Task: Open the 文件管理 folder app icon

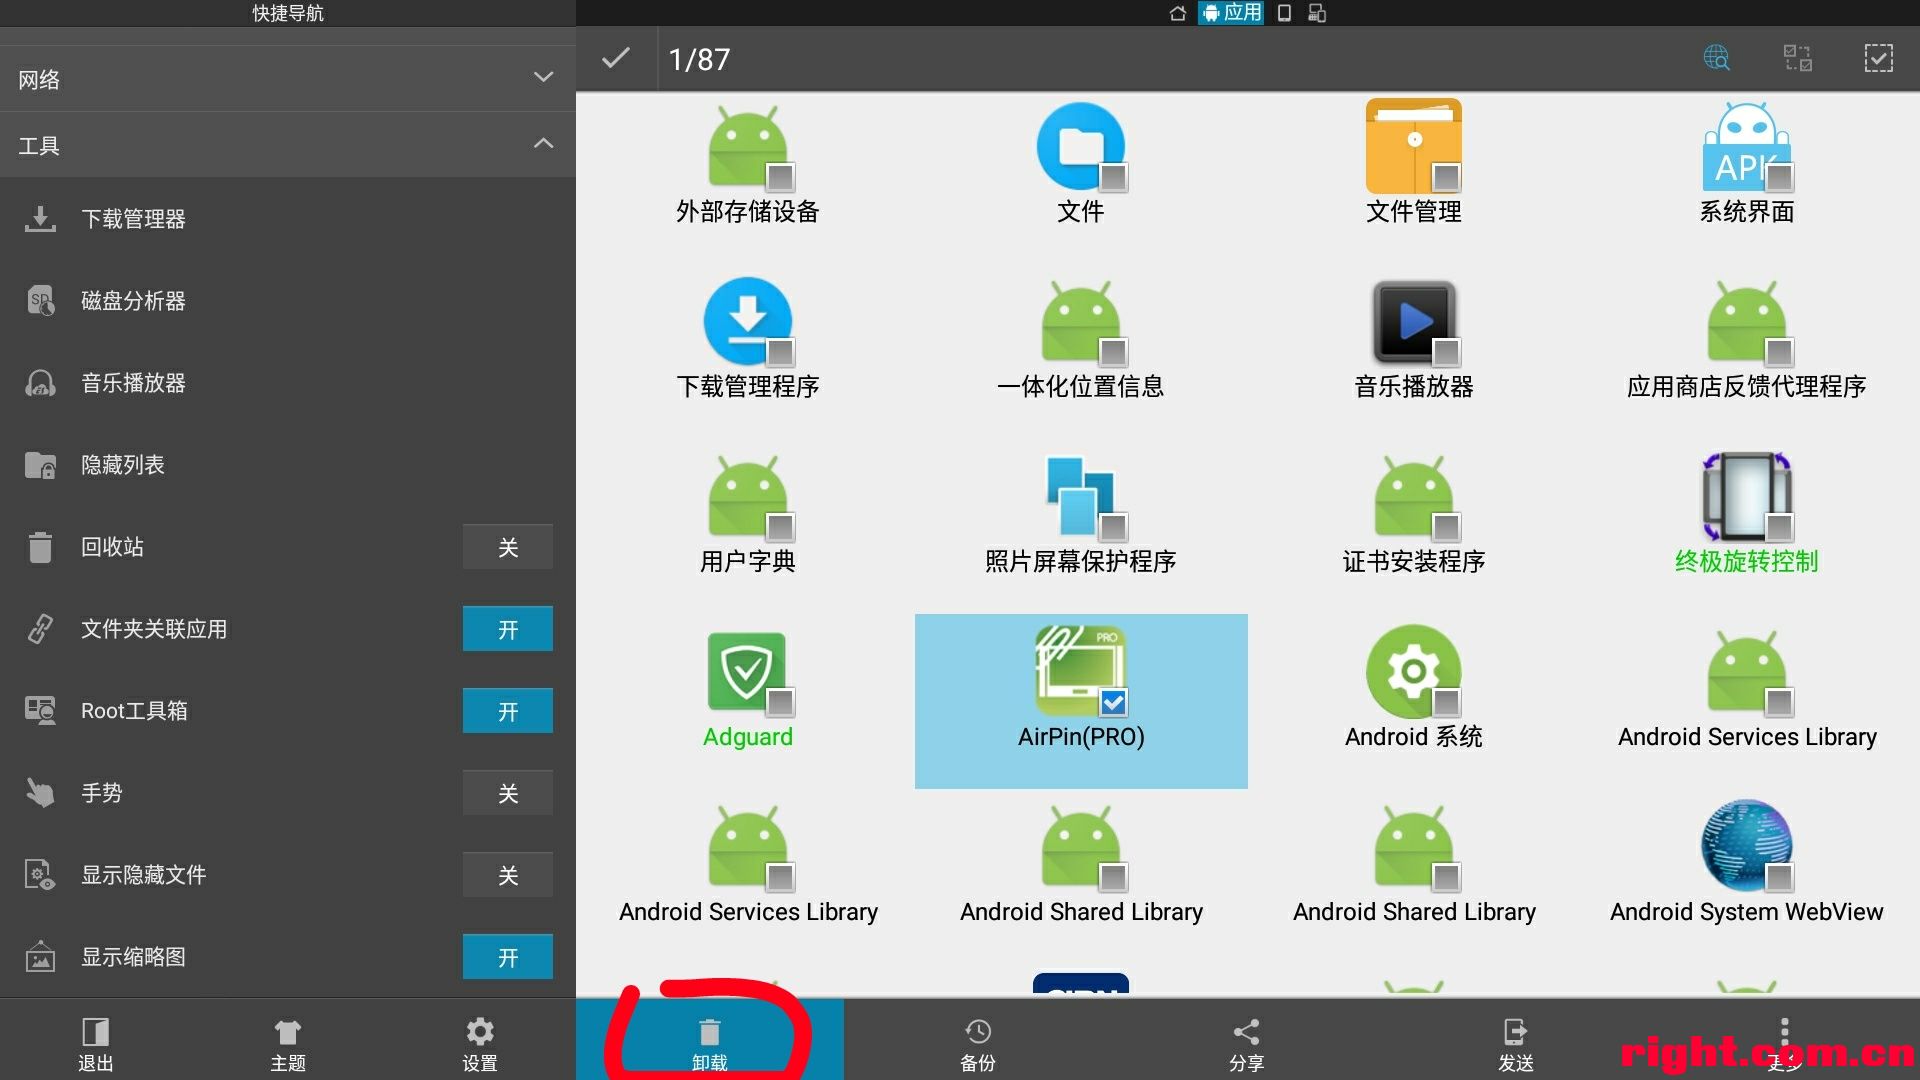Action: click(1414, 146)
